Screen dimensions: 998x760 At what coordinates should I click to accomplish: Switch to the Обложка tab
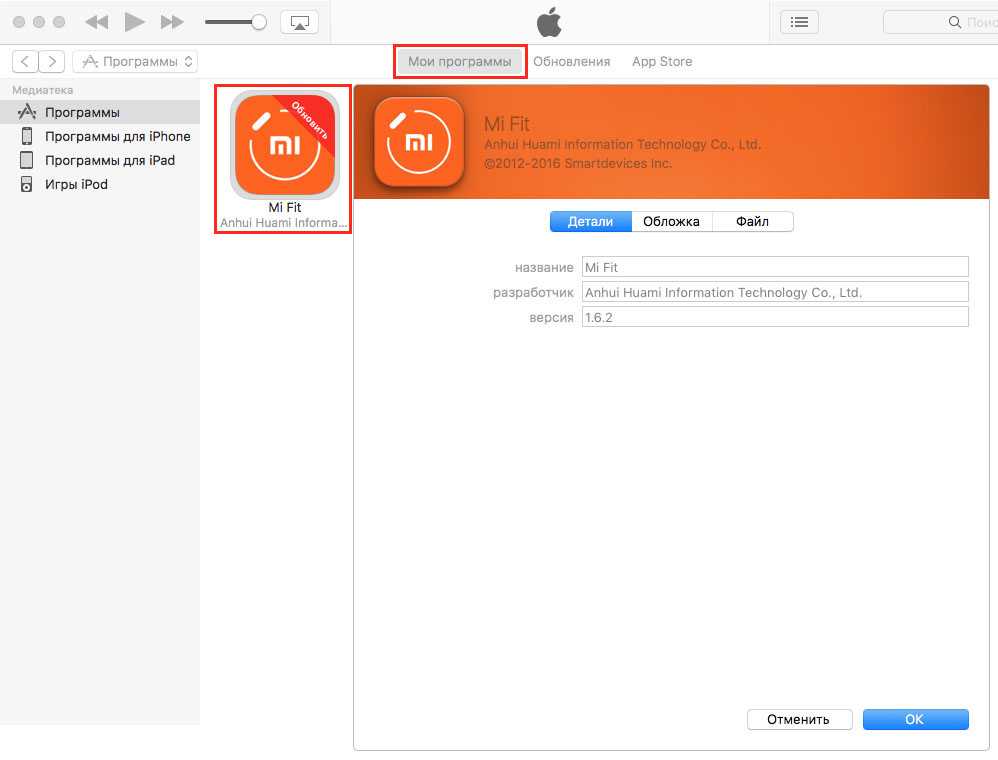pyautogui.click(x=671, y=222)
